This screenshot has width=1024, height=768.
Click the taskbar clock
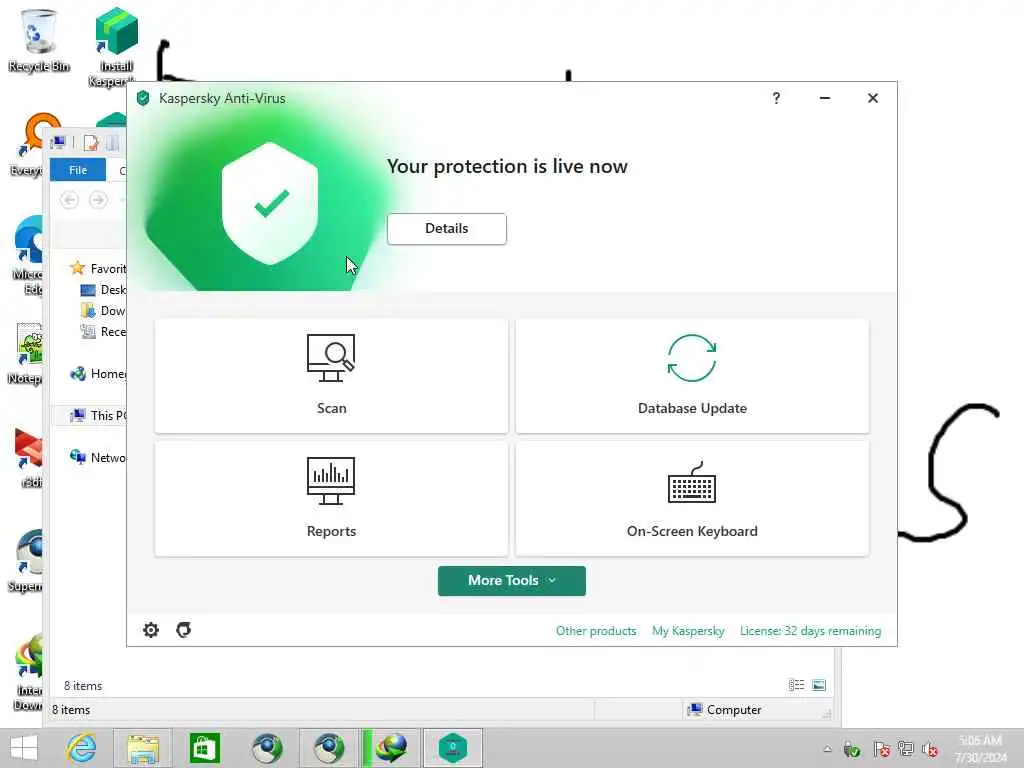980,748
